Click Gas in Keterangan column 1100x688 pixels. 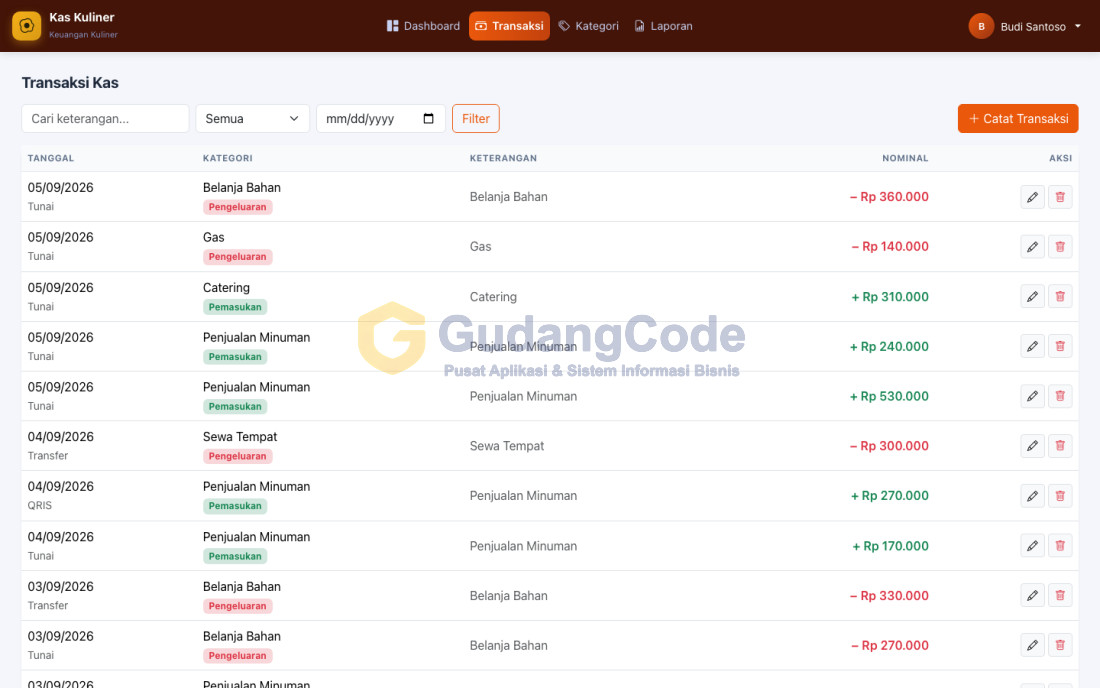coord(481,247)
